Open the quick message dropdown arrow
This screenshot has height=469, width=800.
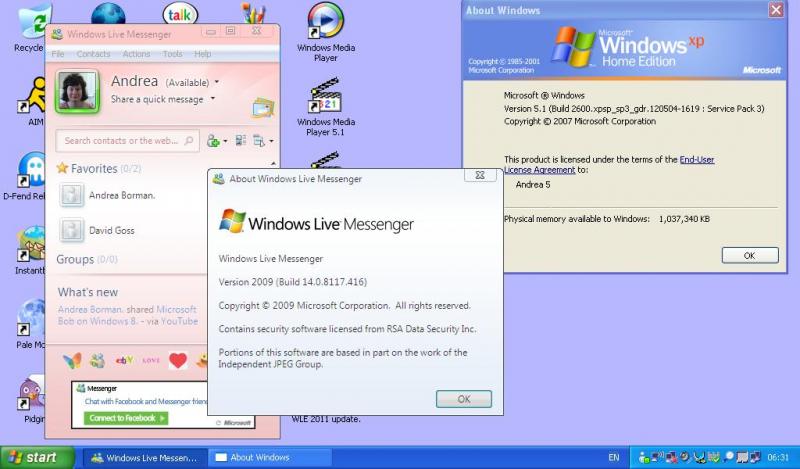coord(213,98)
